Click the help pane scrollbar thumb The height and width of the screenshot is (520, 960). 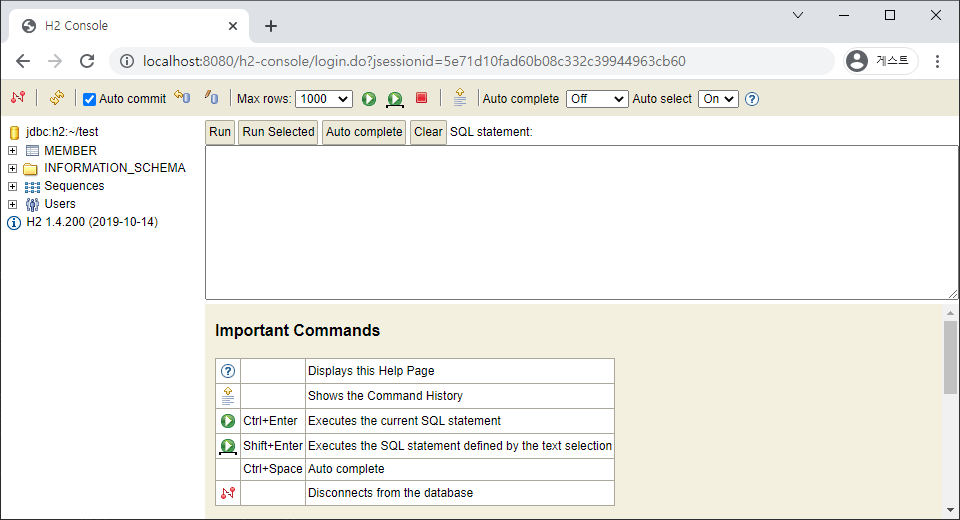[x=950, y=358]
